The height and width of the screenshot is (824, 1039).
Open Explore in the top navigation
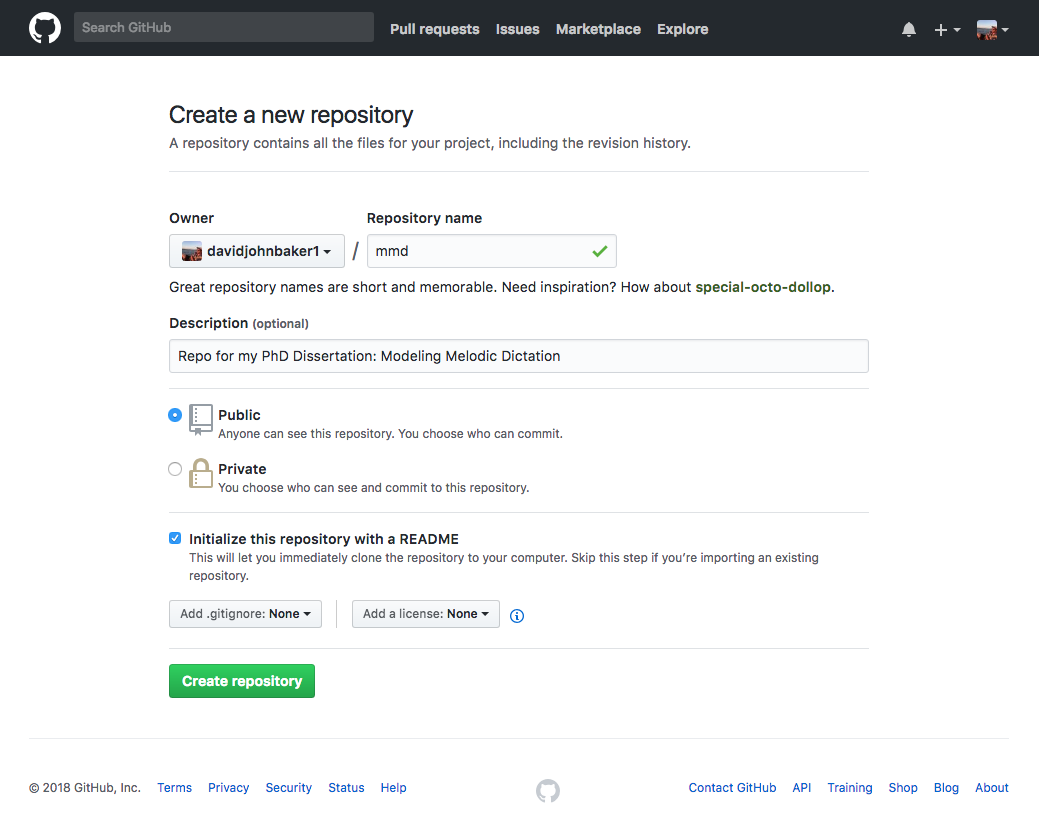point(683,29)
